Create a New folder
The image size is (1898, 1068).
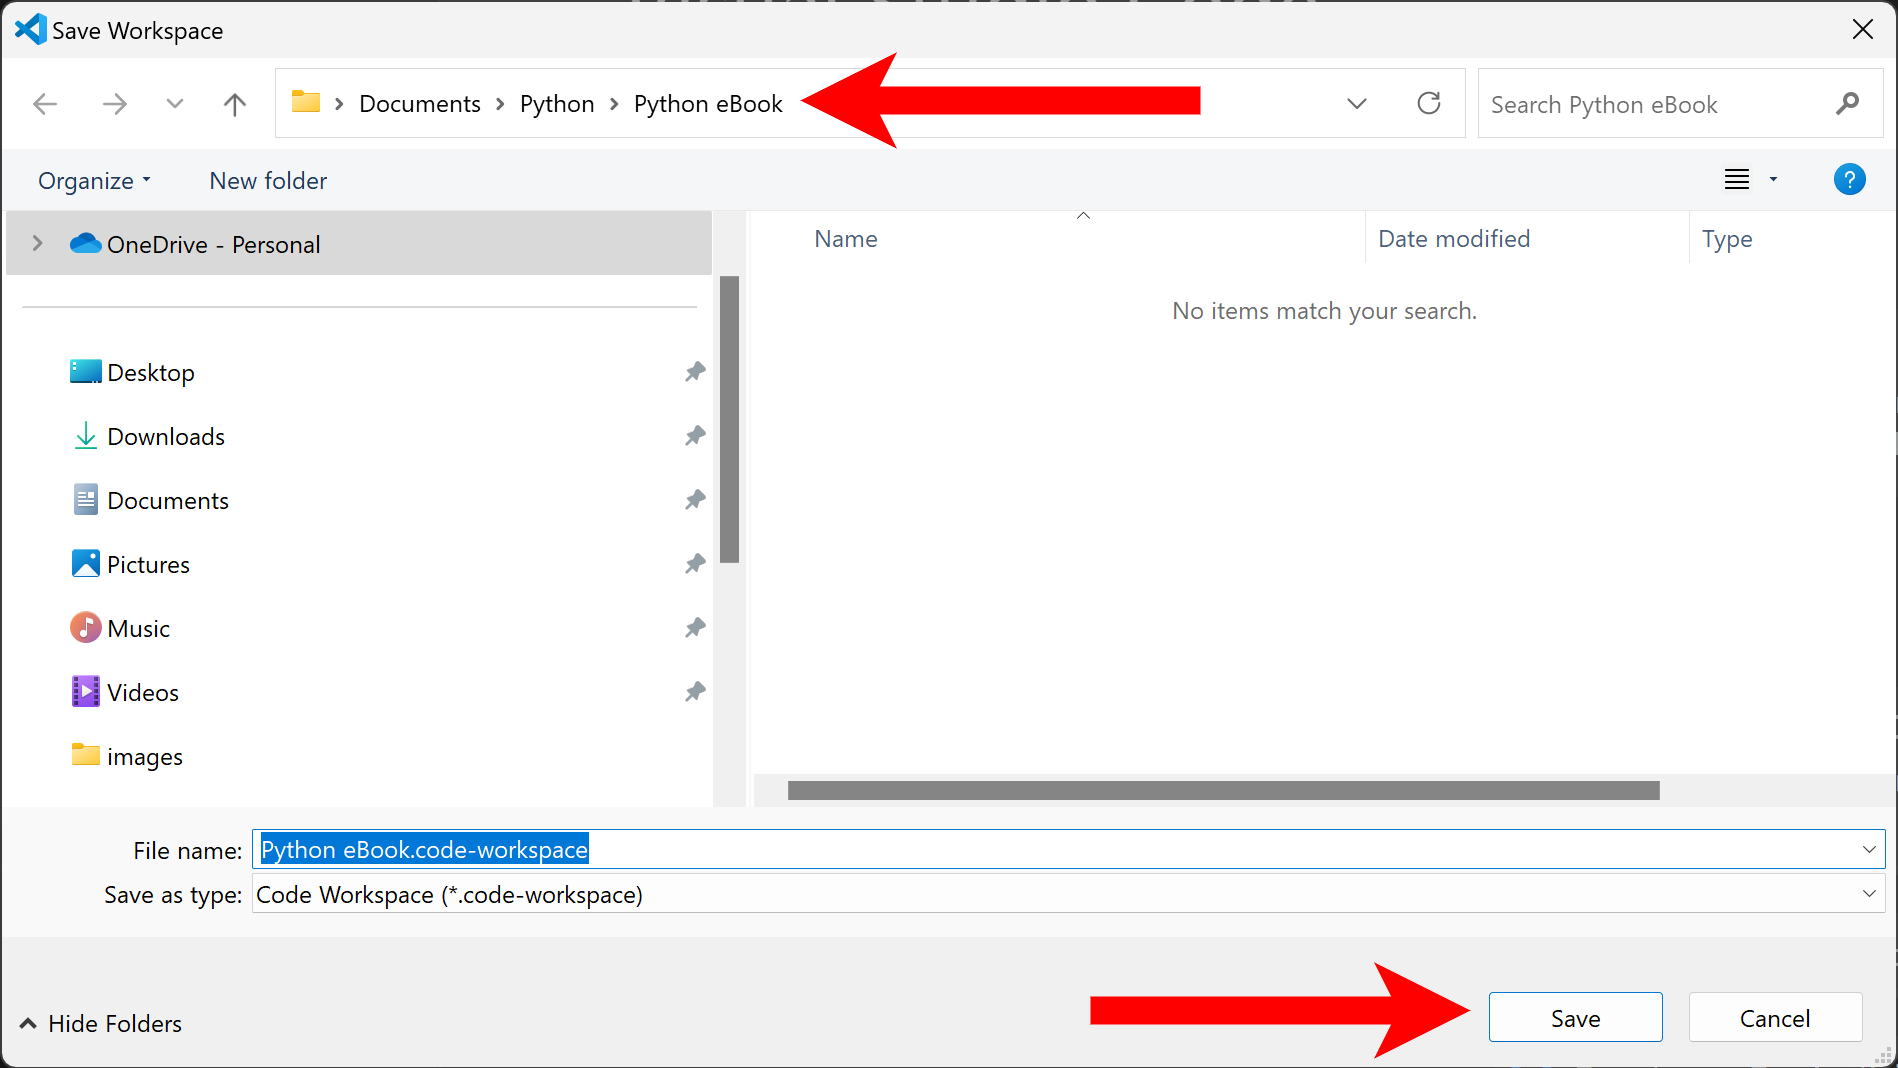268,181
